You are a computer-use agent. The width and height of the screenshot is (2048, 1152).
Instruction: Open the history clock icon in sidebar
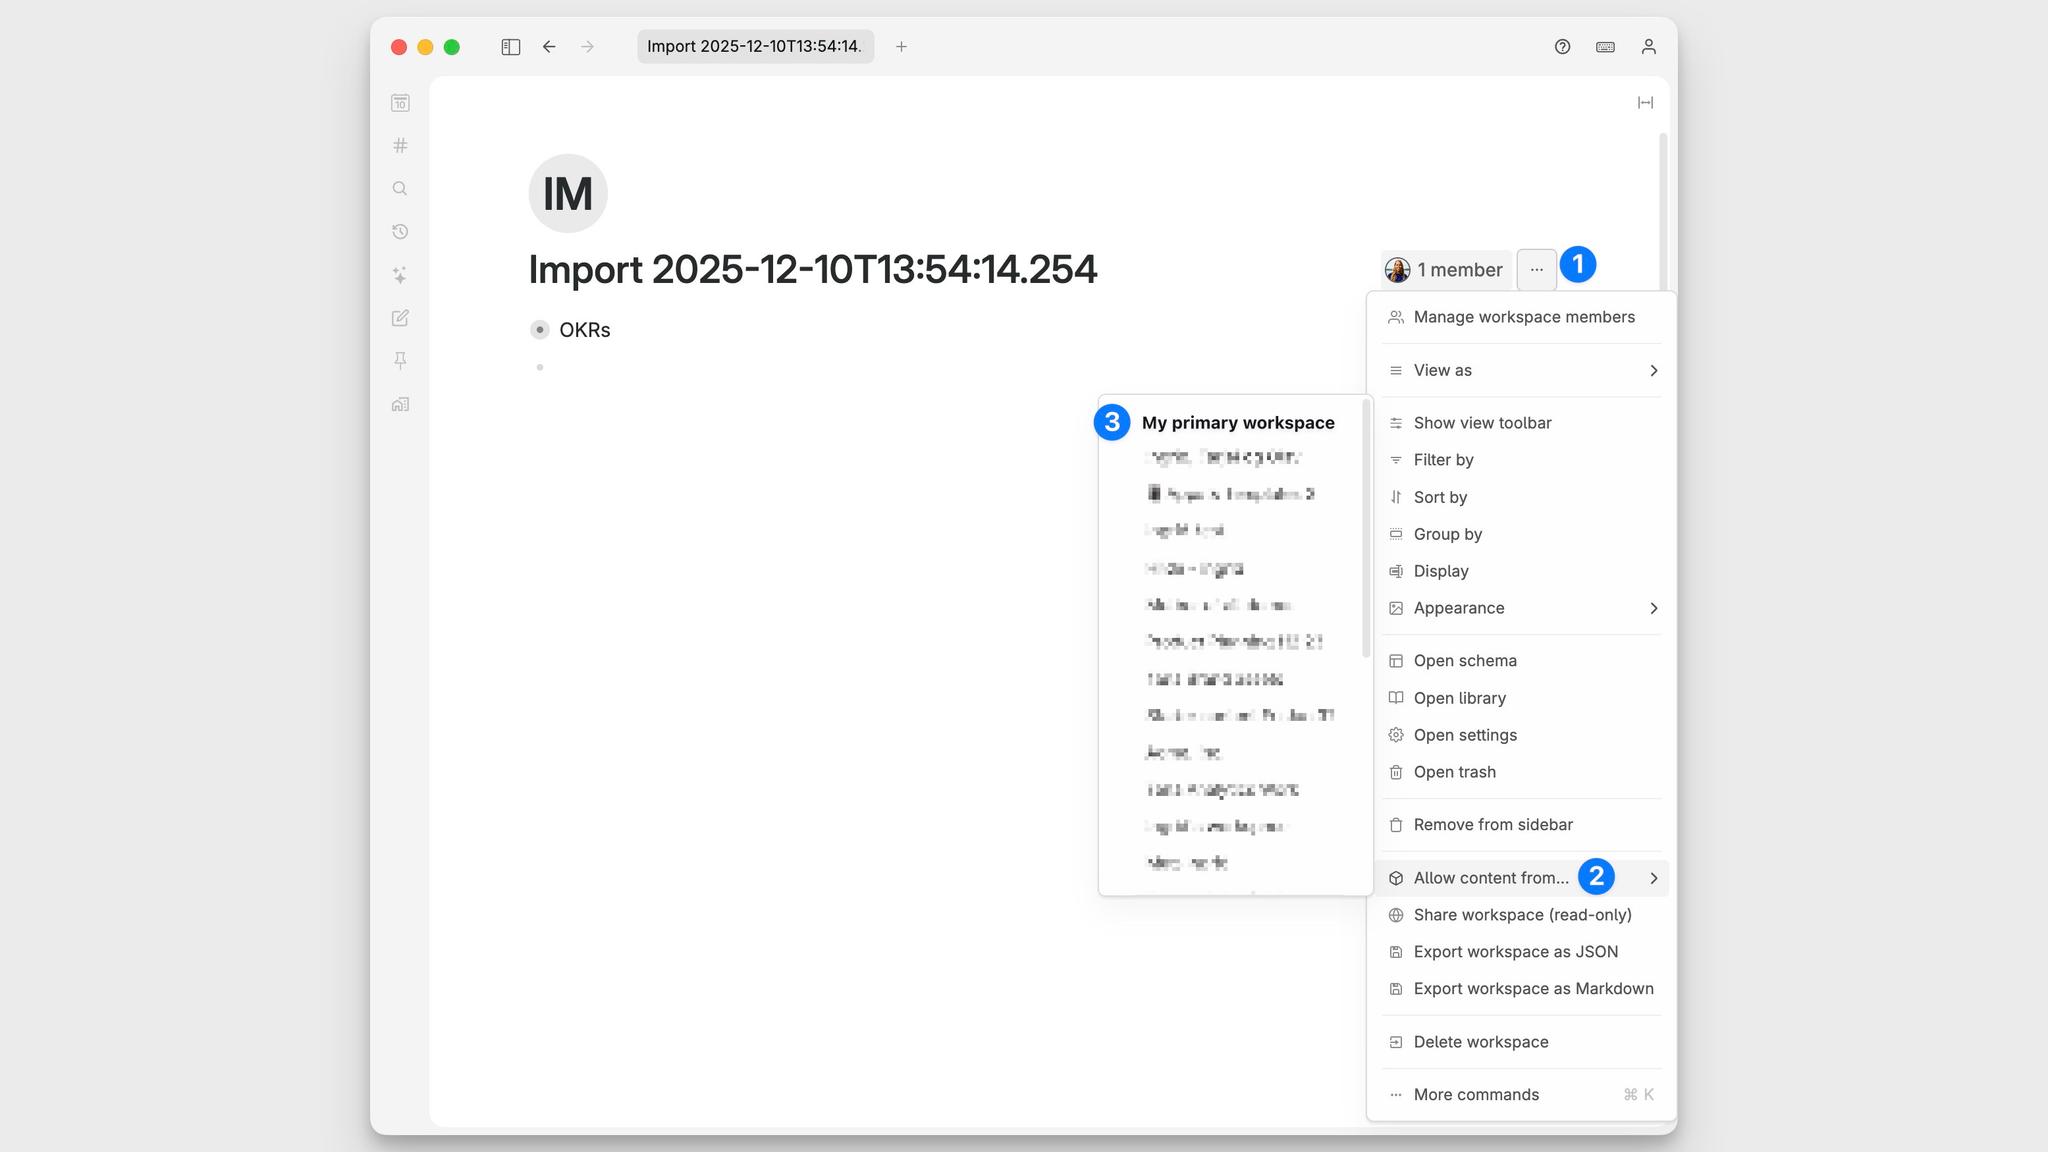[x=400, y=232]
